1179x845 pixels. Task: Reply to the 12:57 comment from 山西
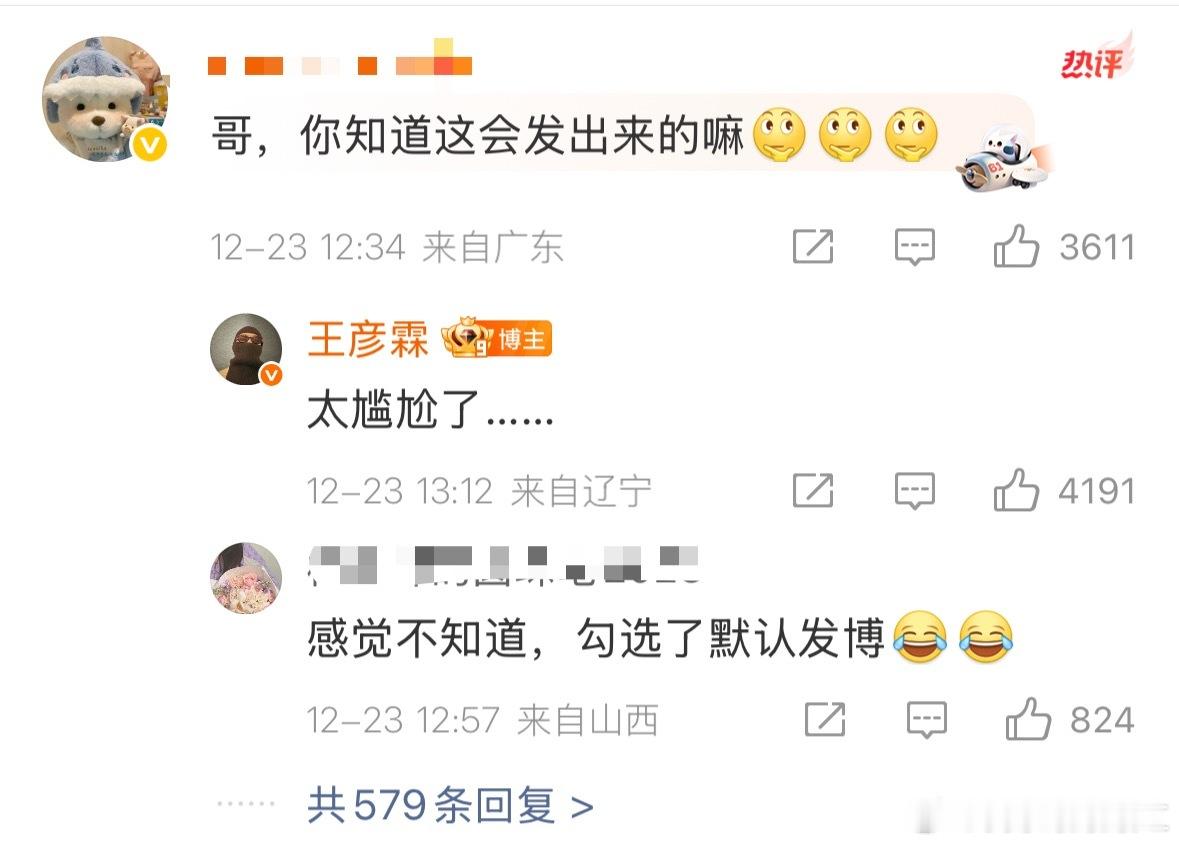[926, 720]
